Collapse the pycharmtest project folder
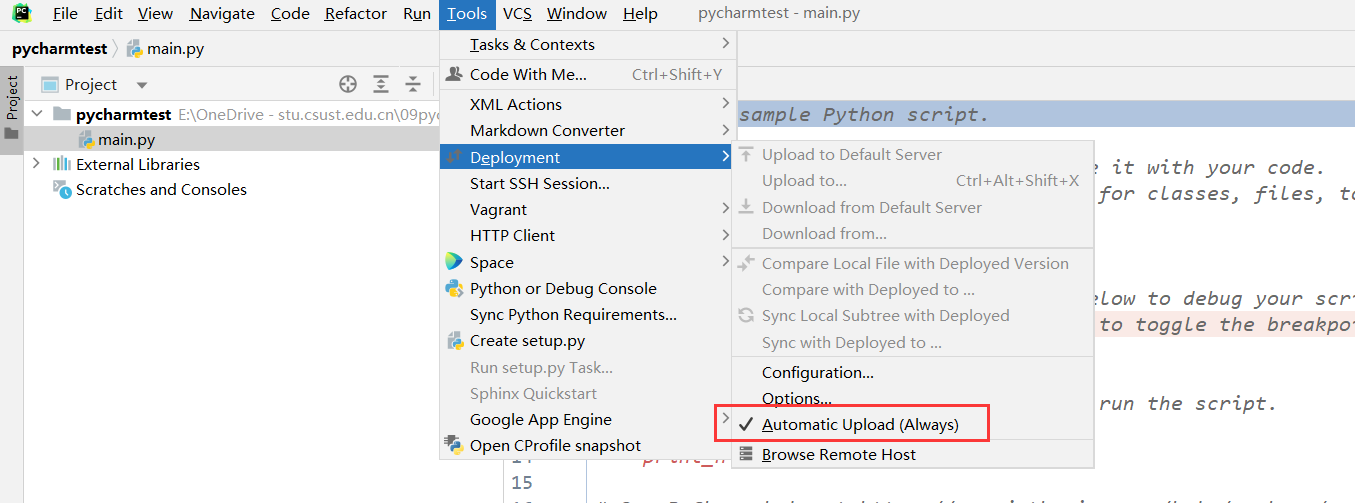Image resolution: width=1355 pixels, height=503 pixels. [37, 114]
